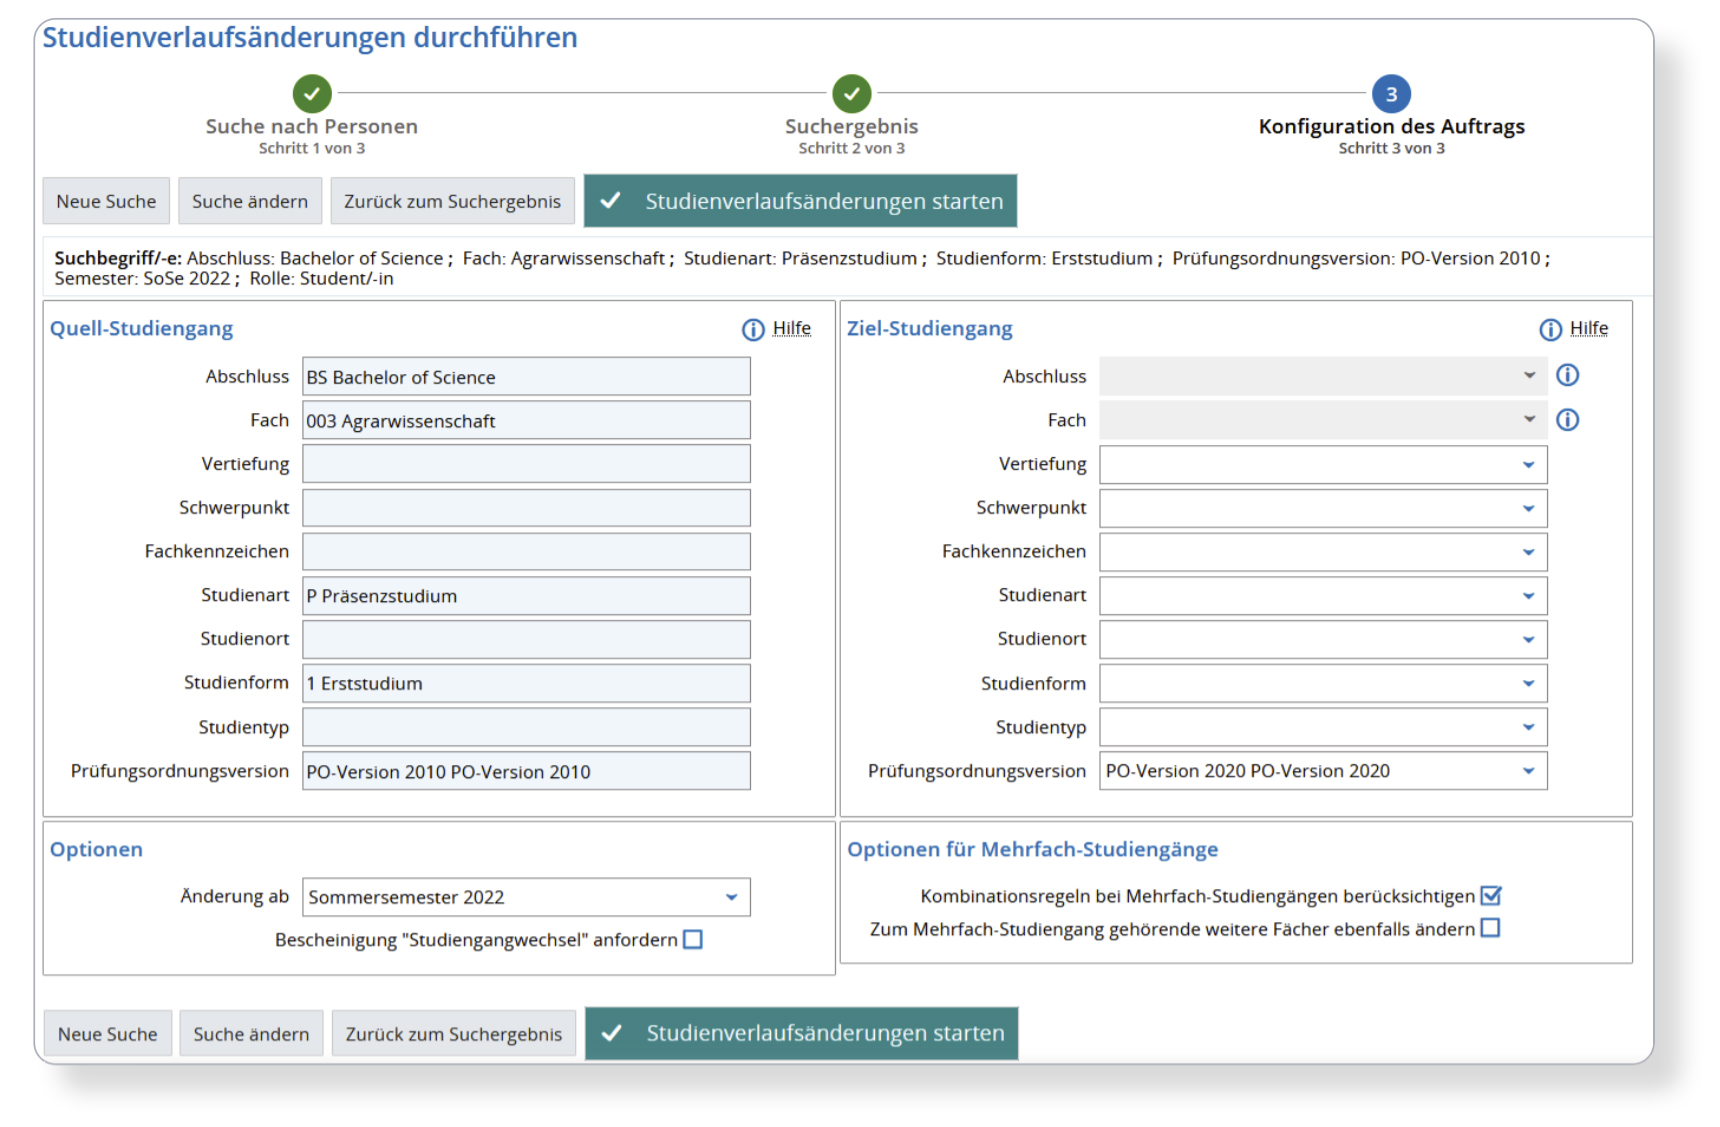Open Hilfe link in Ziel-Studiengang panel
The width and height of the screenshot is (1720, 1127).
1589,328
